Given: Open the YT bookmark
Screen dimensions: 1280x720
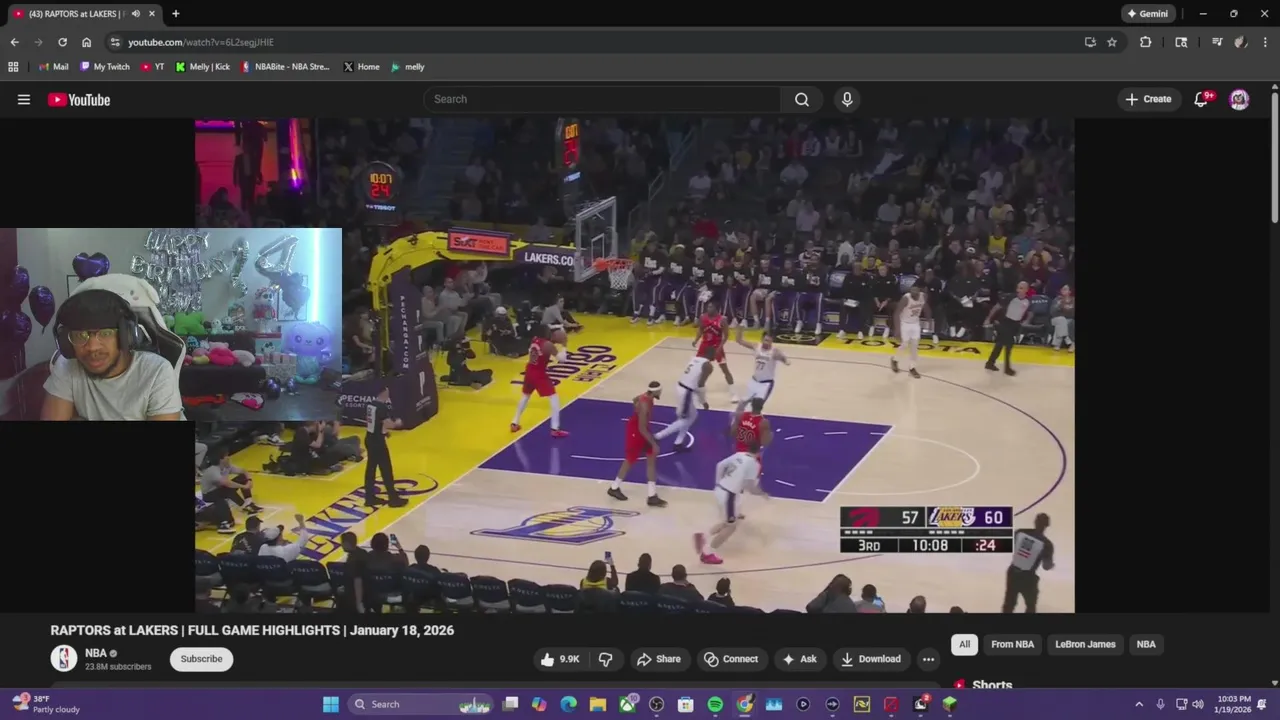Looking at the screenshot, I should [x=152, y=67].
